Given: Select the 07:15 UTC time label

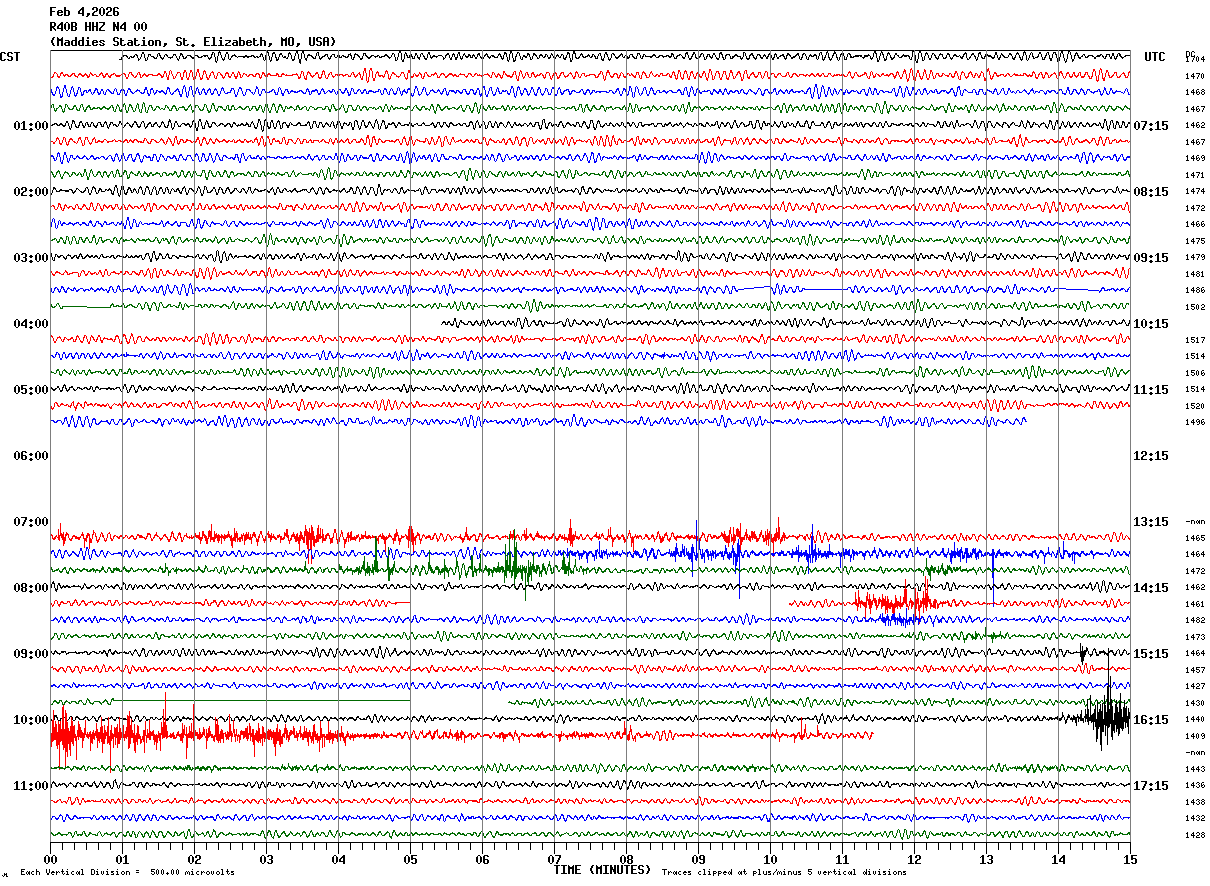Looking at the screenshot, I should click(1151, 126).
